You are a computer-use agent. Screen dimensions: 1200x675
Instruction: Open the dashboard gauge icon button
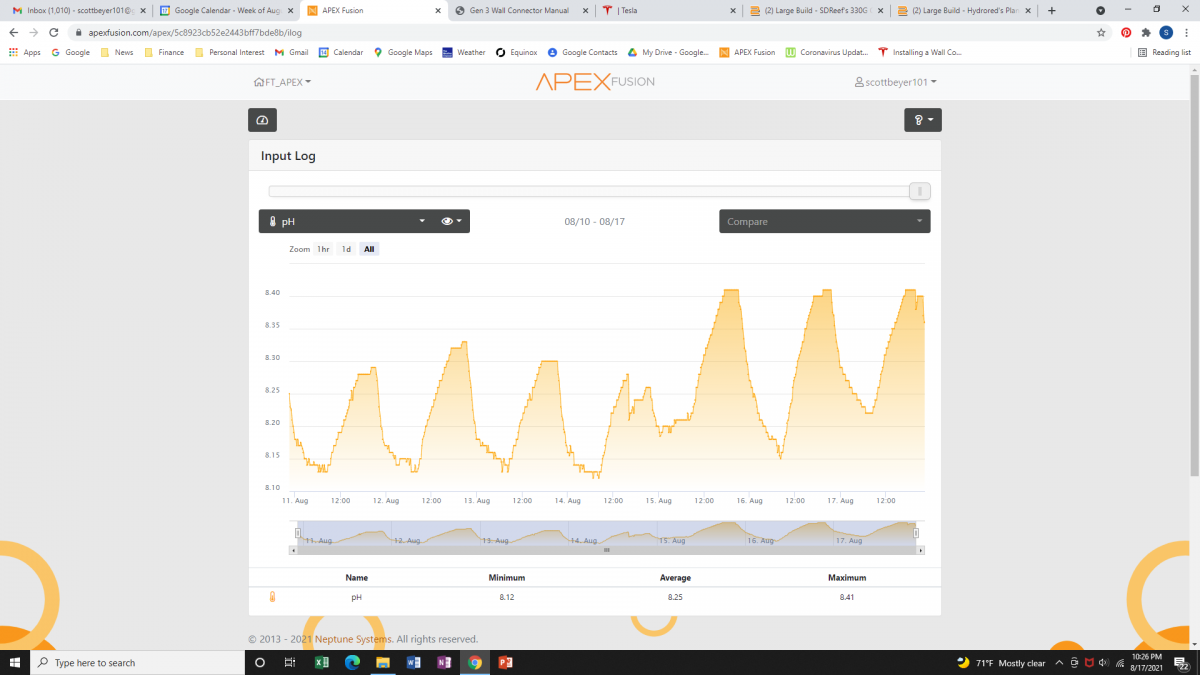point(262,120)
